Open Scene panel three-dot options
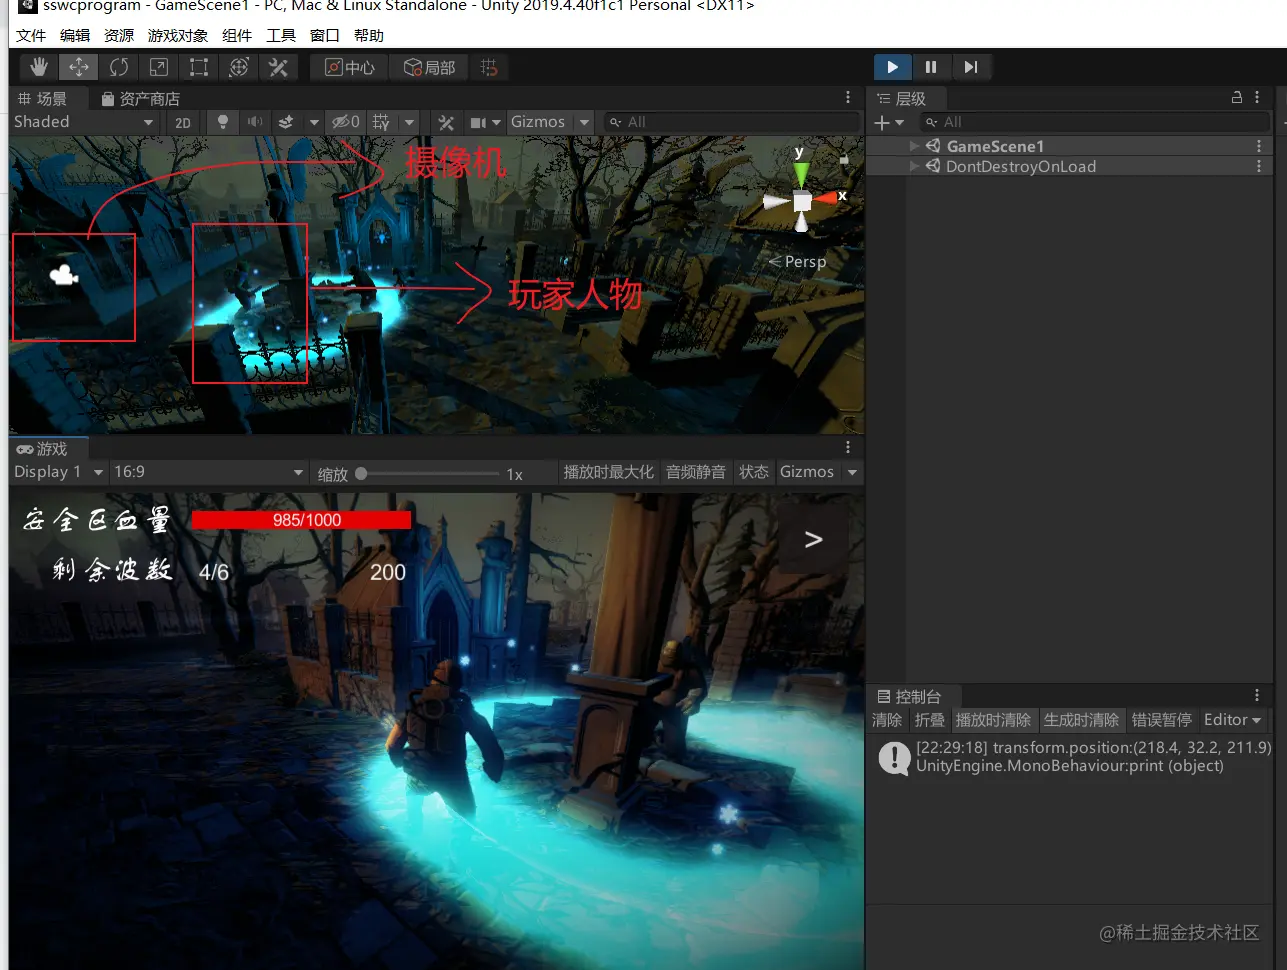 point(848,97)
